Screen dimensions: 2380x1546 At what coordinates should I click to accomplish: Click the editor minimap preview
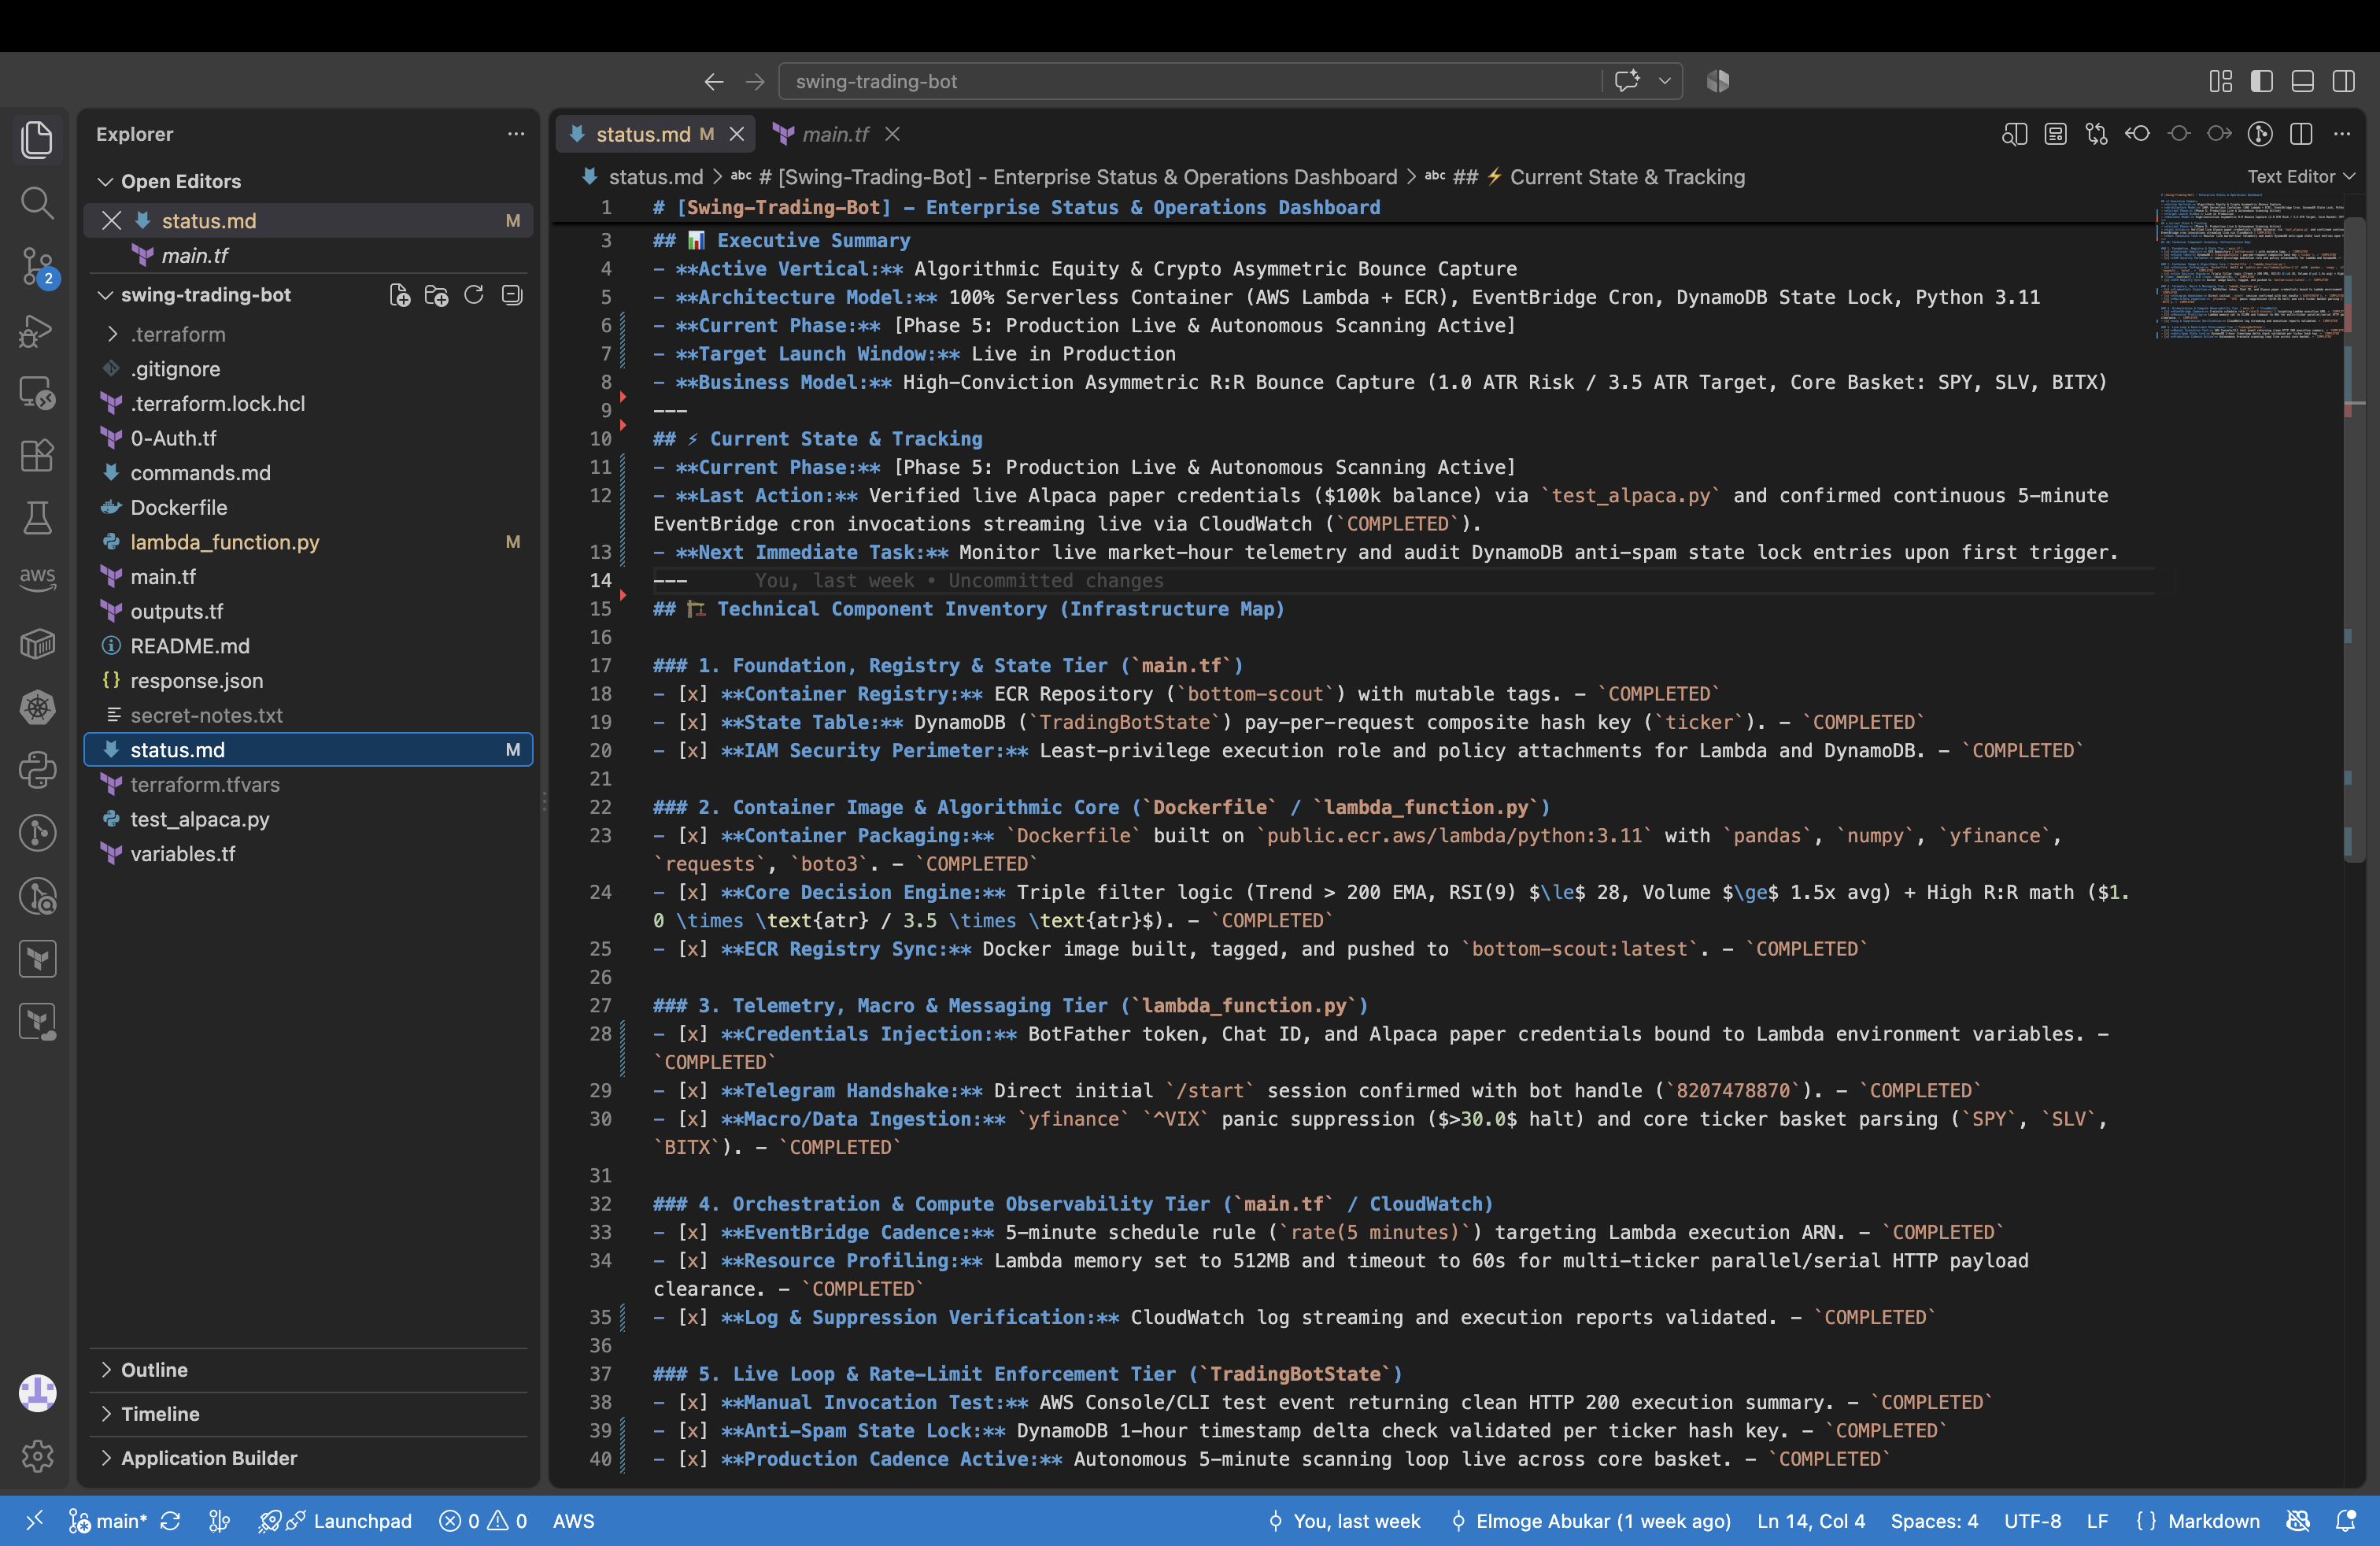[2249, 265]
